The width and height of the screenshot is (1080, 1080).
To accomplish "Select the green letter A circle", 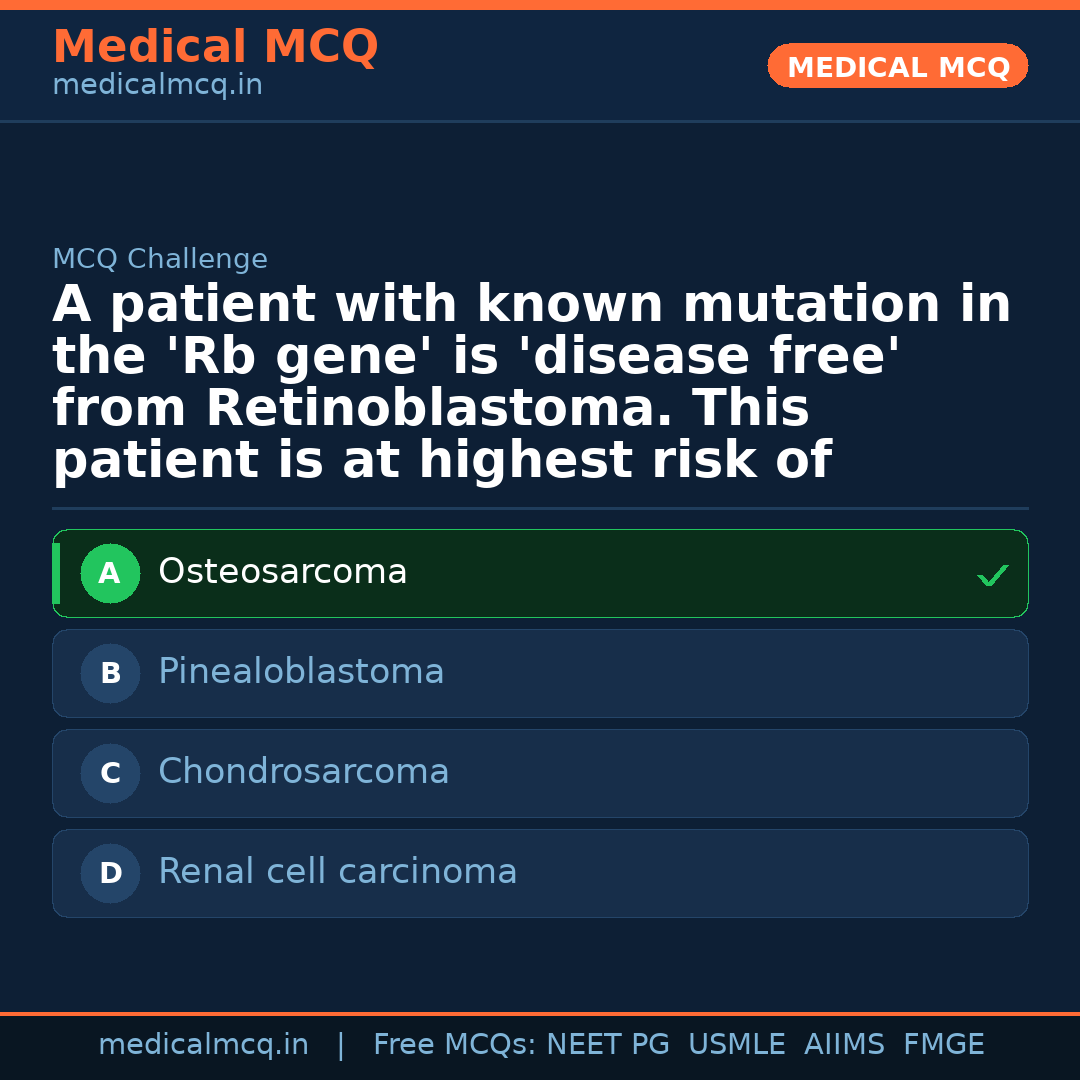I will 110,574.
